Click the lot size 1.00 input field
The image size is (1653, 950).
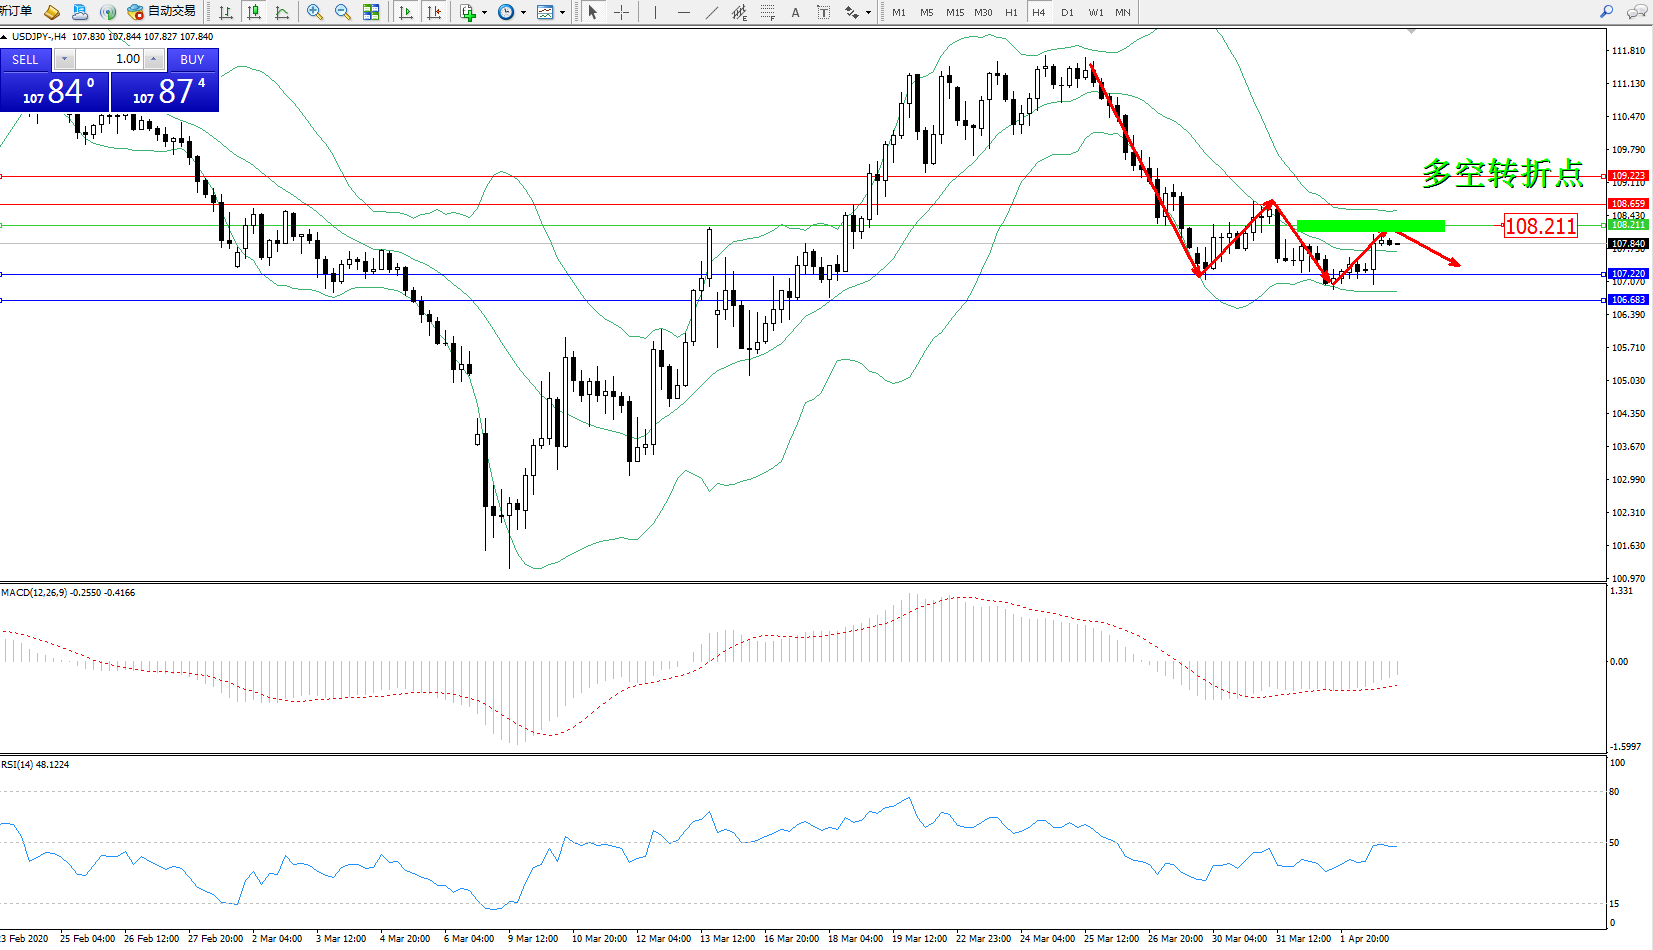110,59
